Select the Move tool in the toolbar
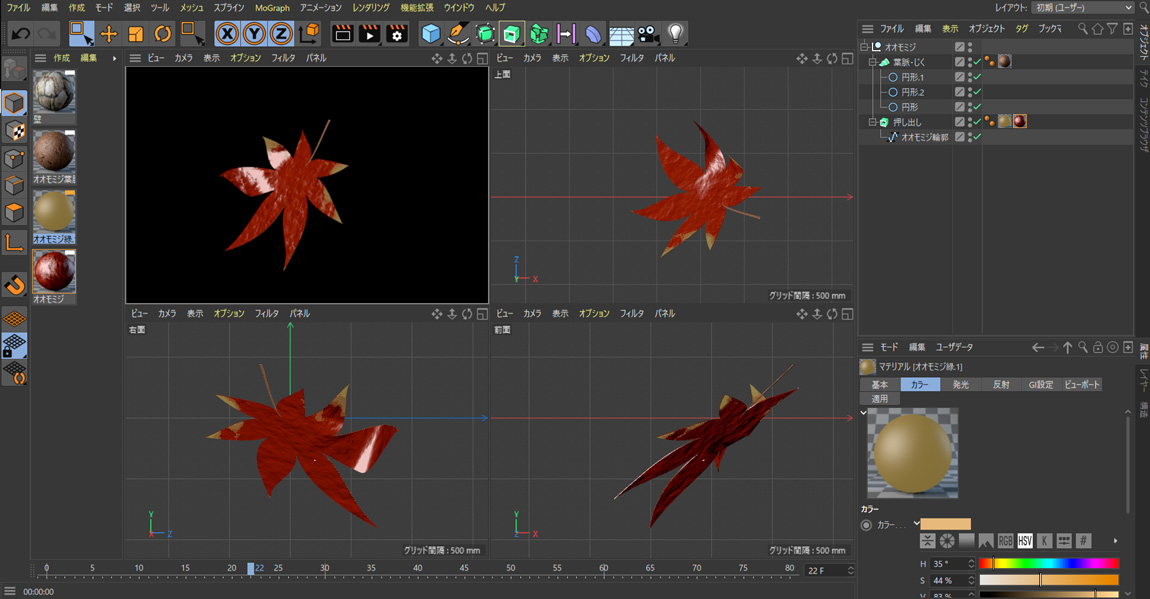Screen dimensions: 1150x599 click(x=108, y=34)
